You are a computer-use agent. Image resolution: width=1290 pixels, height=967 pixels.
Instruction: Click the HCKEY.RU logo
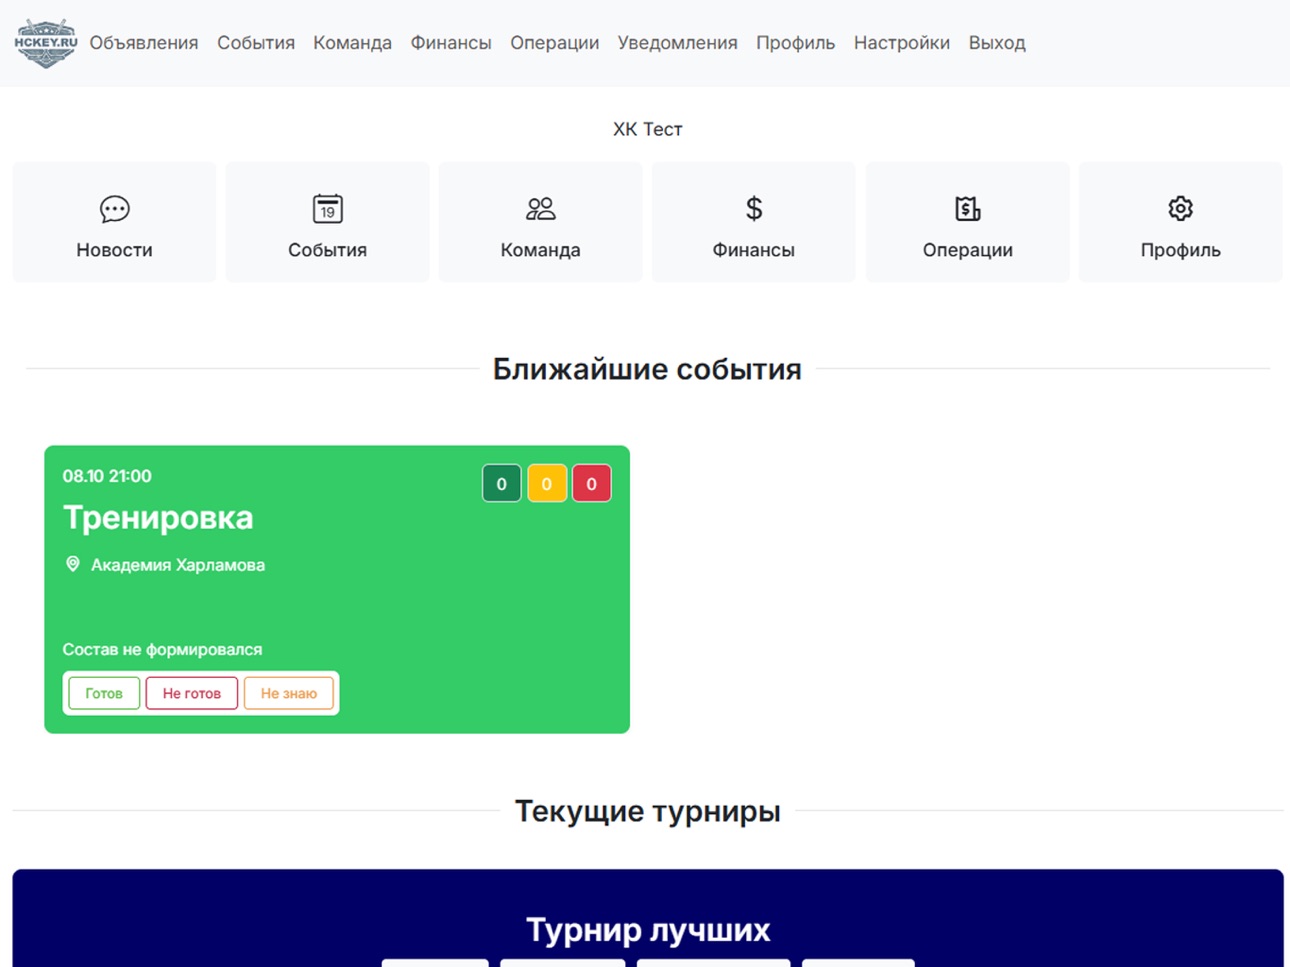46,43
